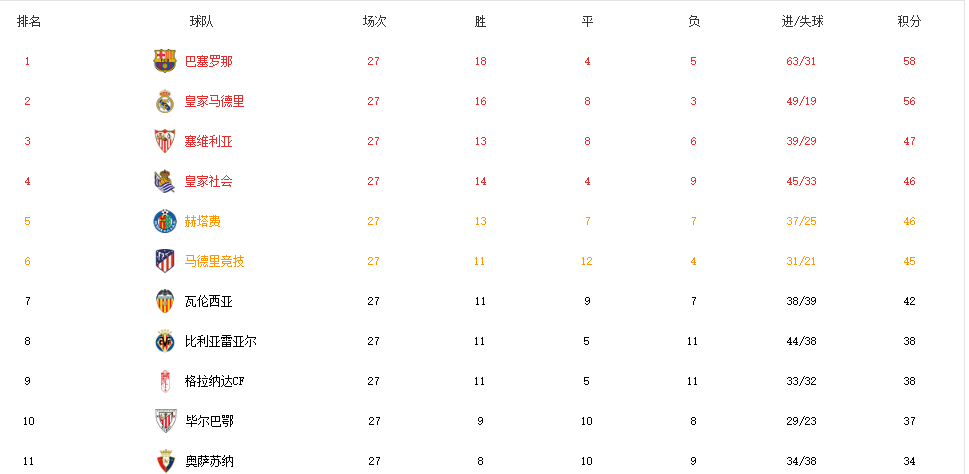
Task: Click the 场次 column header
Action: click(x=374, y=22)
